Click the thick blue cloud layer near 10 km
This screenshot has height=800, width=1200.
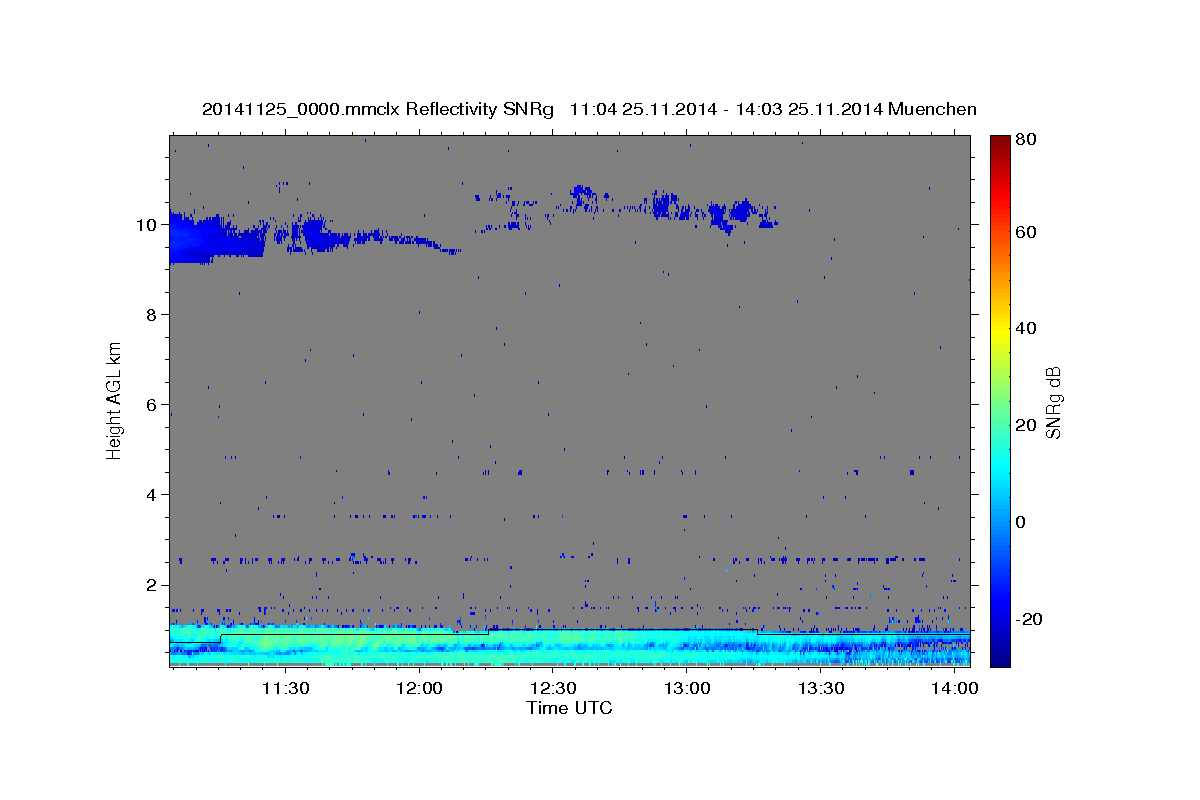tap(214, 238)
